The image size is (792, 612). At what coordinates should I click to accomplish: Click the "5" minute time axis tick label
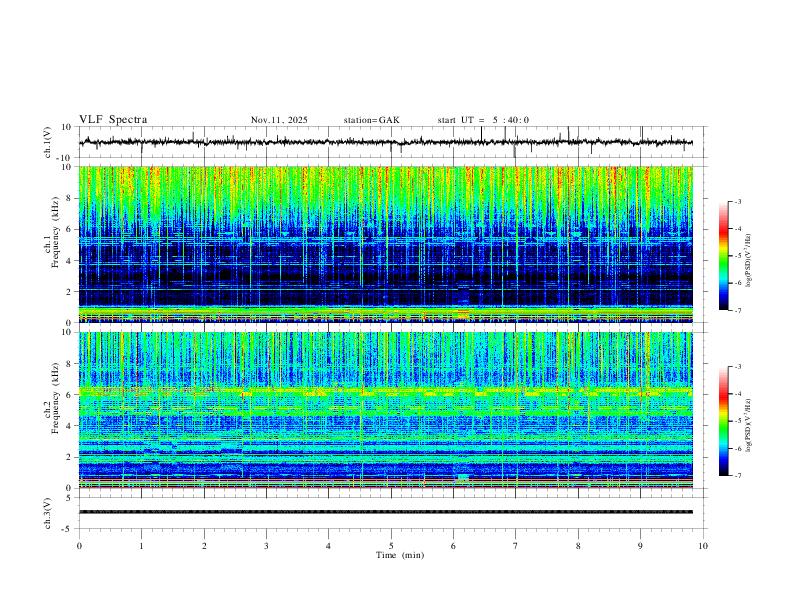(391, 546)
